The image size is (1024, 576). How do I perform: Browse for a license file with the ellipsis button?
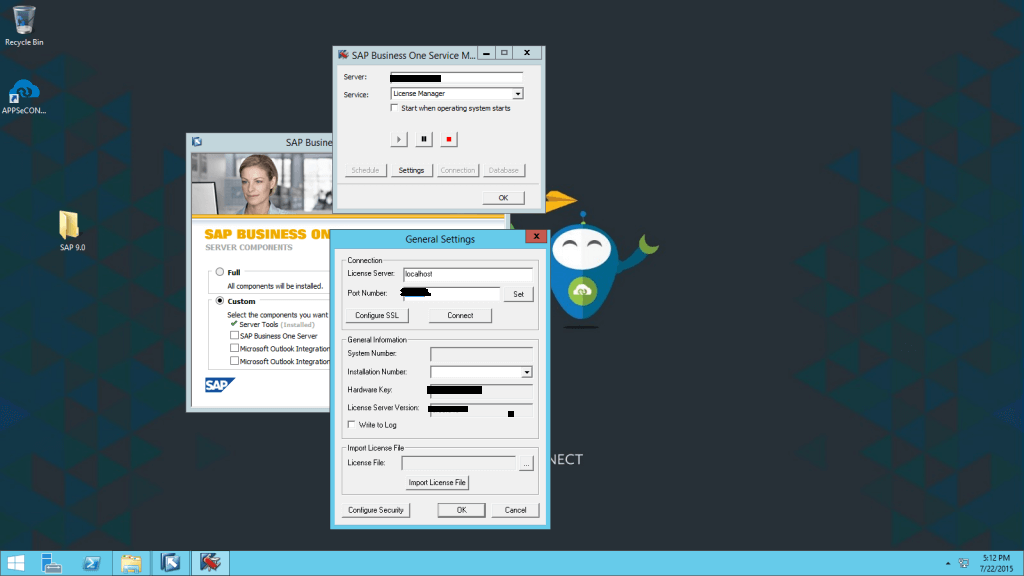point(526,463)
